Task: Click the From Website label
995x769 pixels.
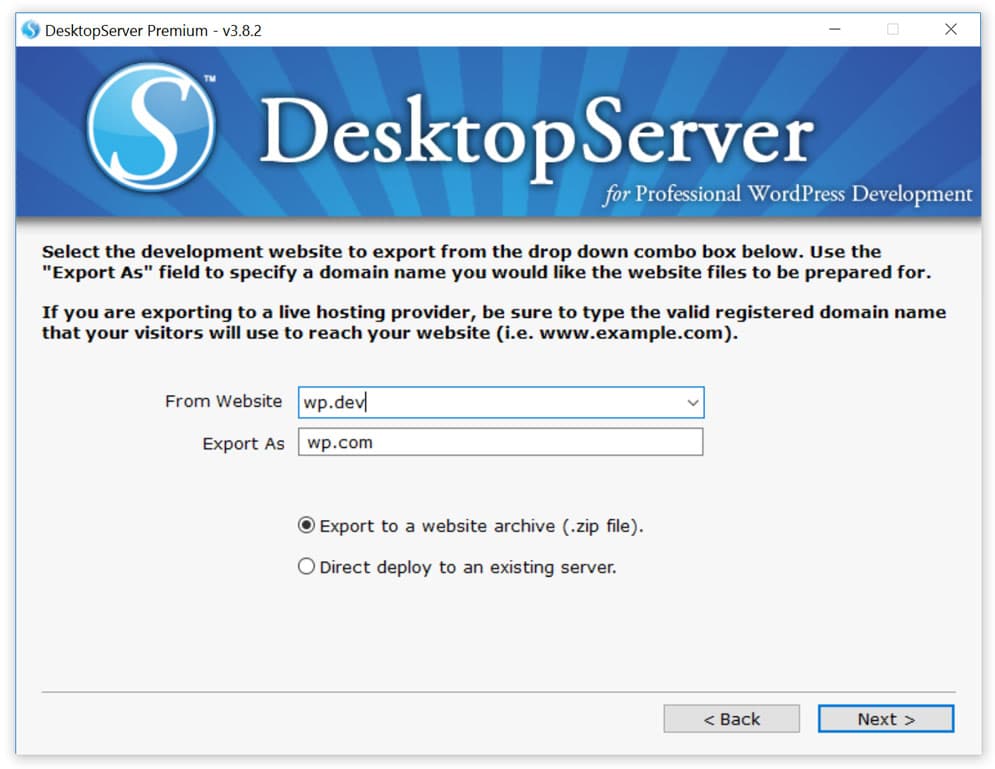Action: [x=223, y=402]
